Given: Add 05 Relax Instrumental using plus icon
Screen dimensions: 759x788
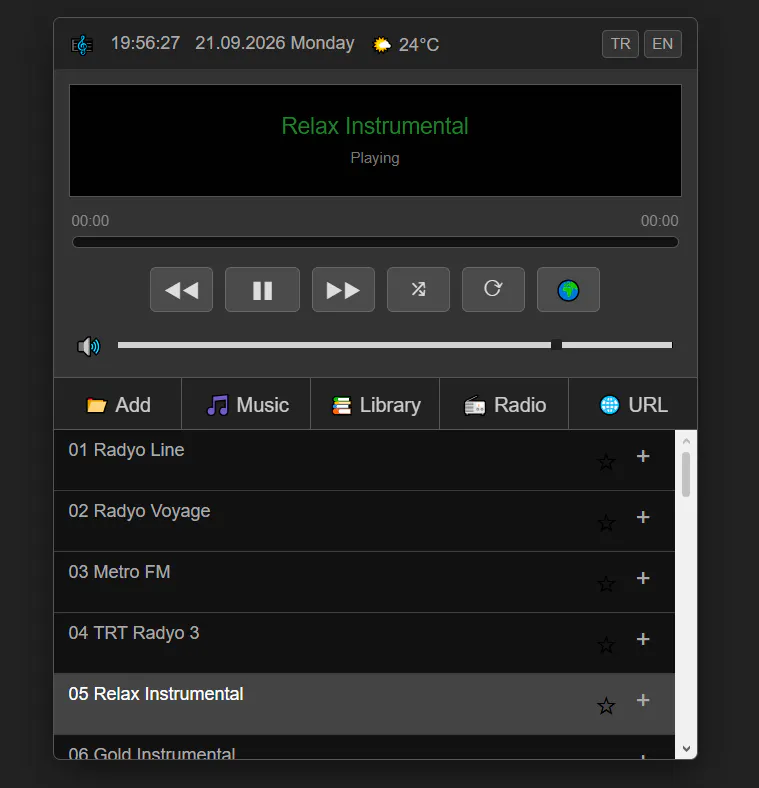Looking at the screenshot, I should point(643,700).
